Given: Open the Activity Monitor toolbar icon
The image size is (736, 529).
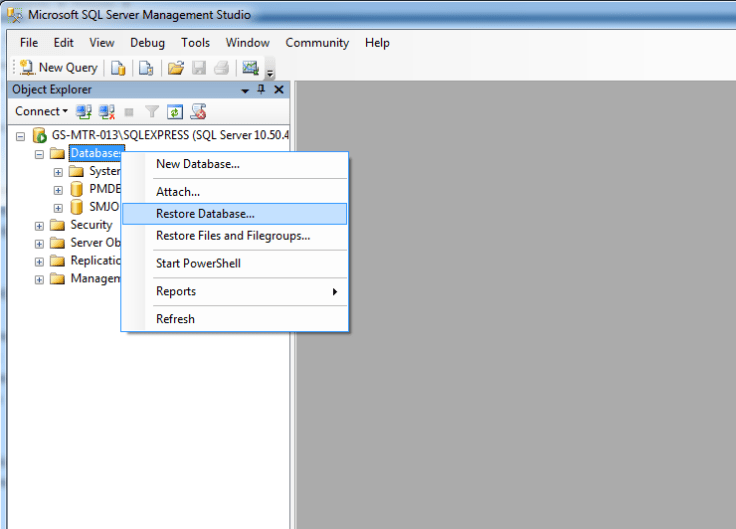Looking at the screenshot, I should click(x=250, y=68).
